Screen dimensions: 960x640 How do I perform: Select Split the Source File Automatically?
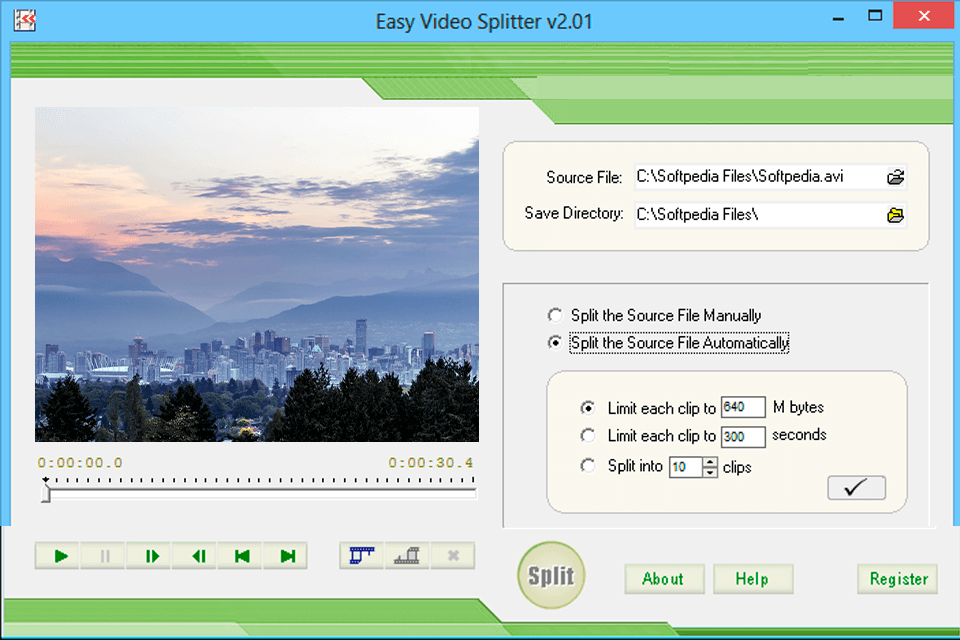(555, 343)
